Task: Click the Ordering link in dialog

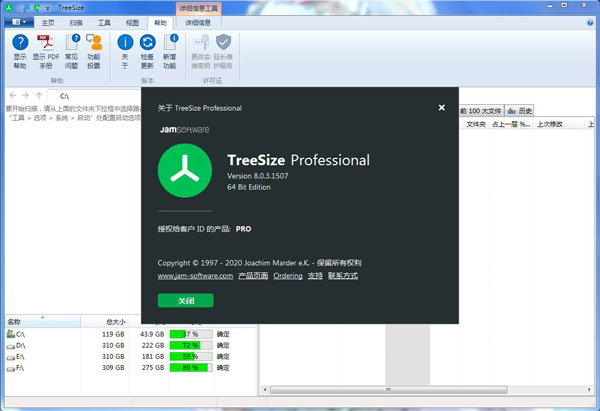Action: 287,275
